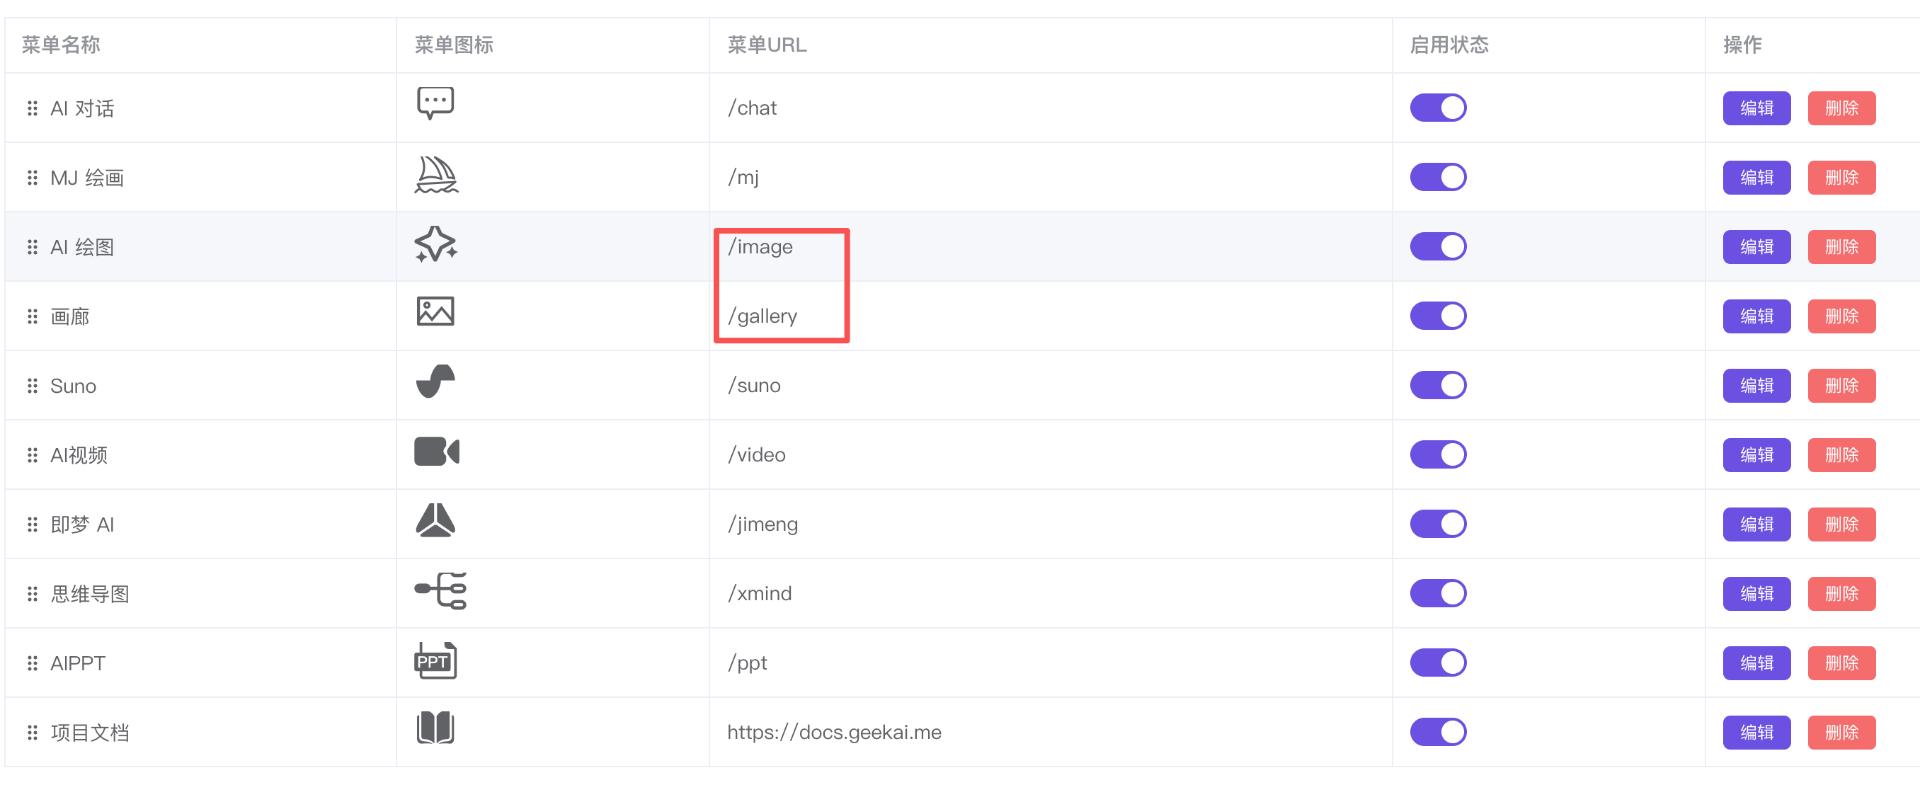Click the open book icon for 项目文档
This screenshot has width=1920, height=797.
[435, 728]
